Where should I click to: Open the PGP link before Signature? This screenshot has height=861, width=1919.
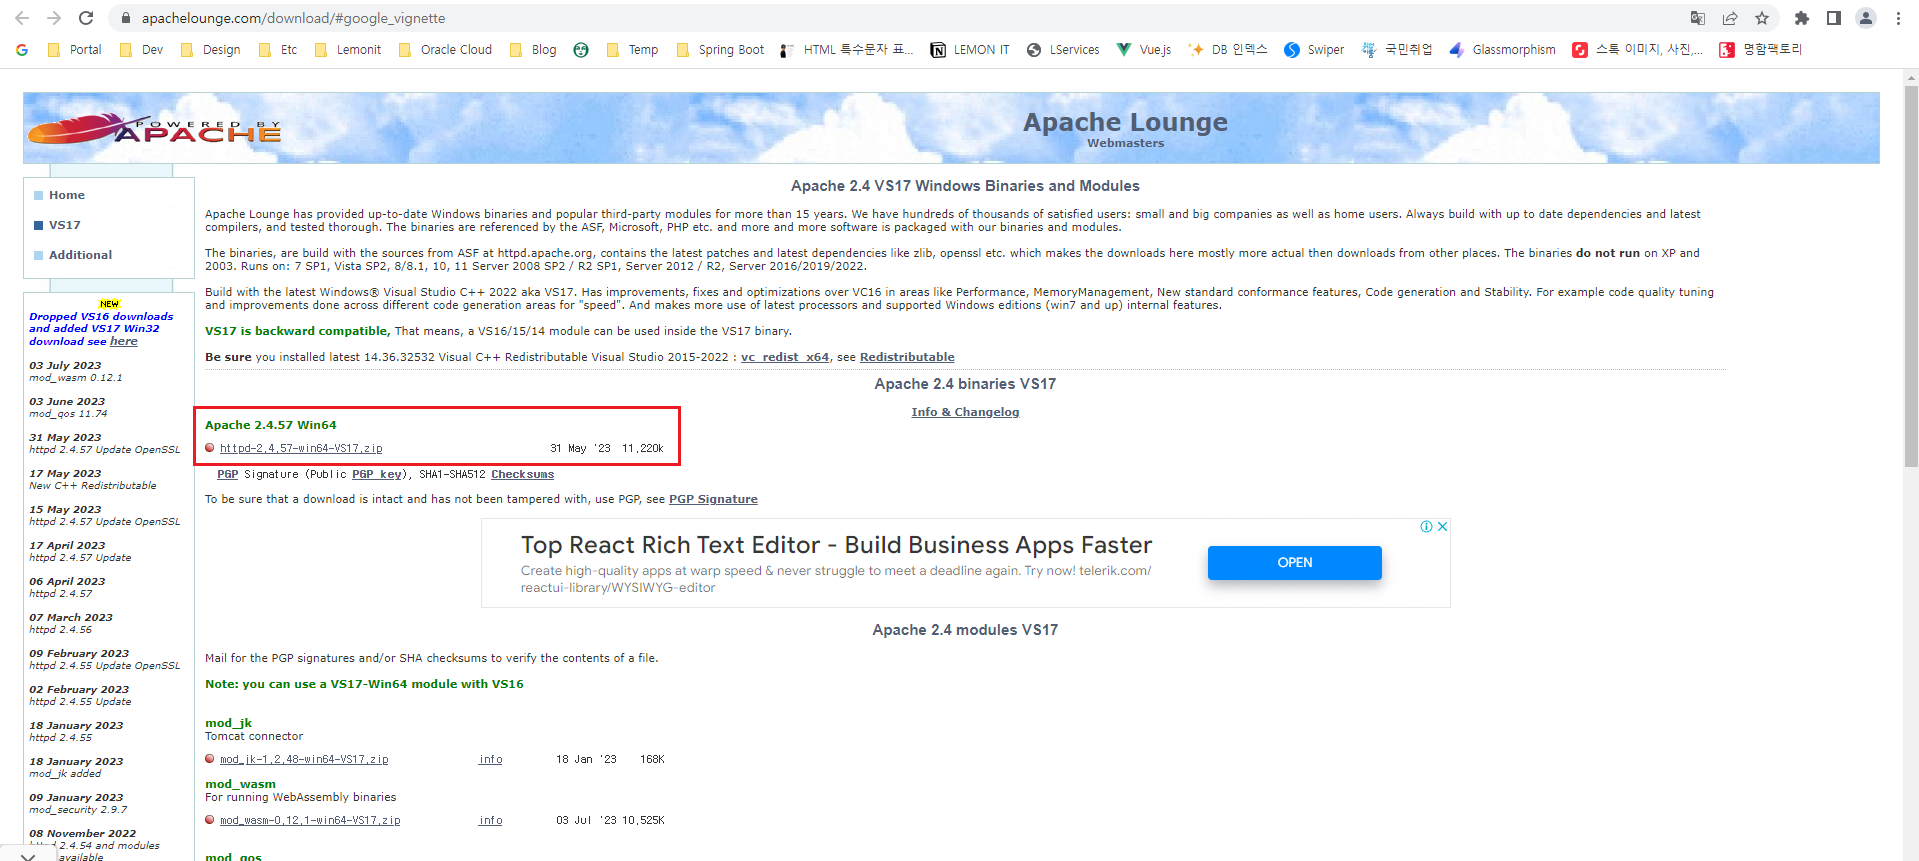(228, 474)
